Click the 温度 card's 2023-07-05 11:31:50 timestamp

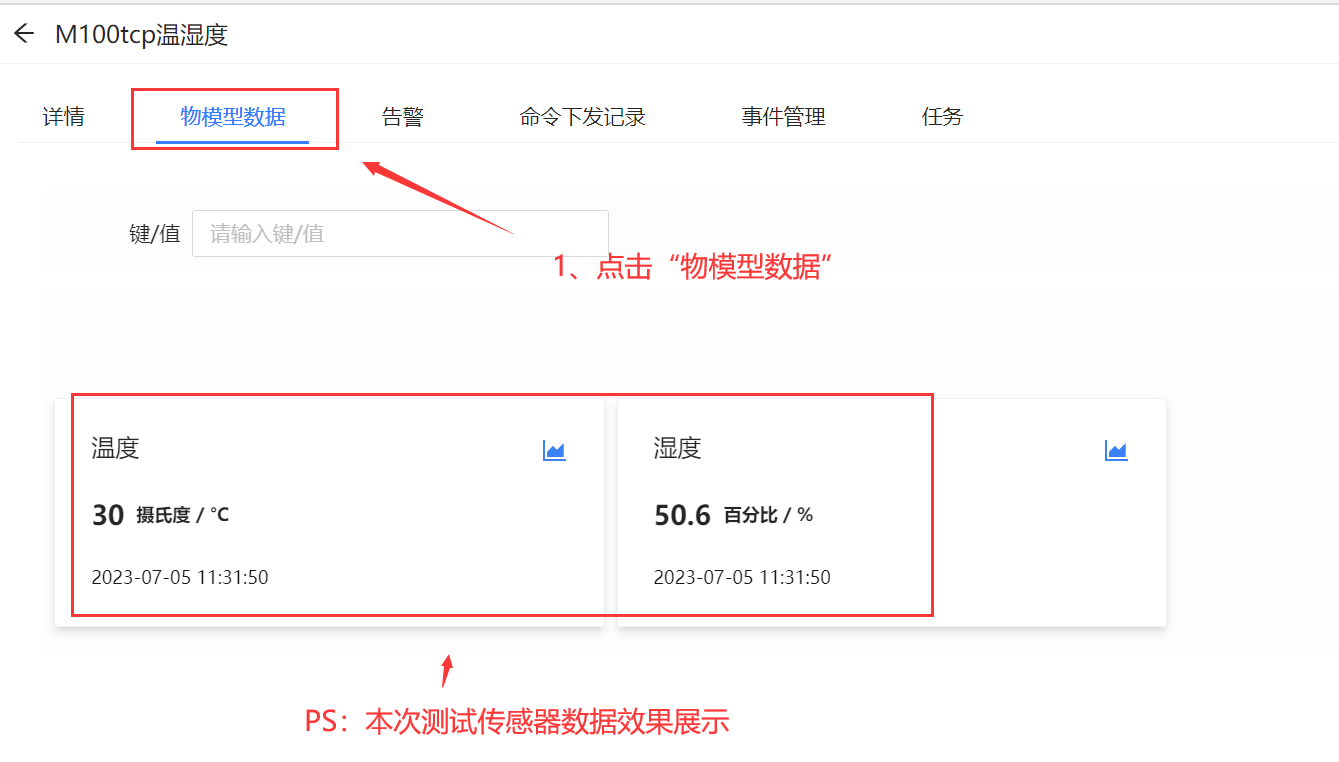pos(180,577)
